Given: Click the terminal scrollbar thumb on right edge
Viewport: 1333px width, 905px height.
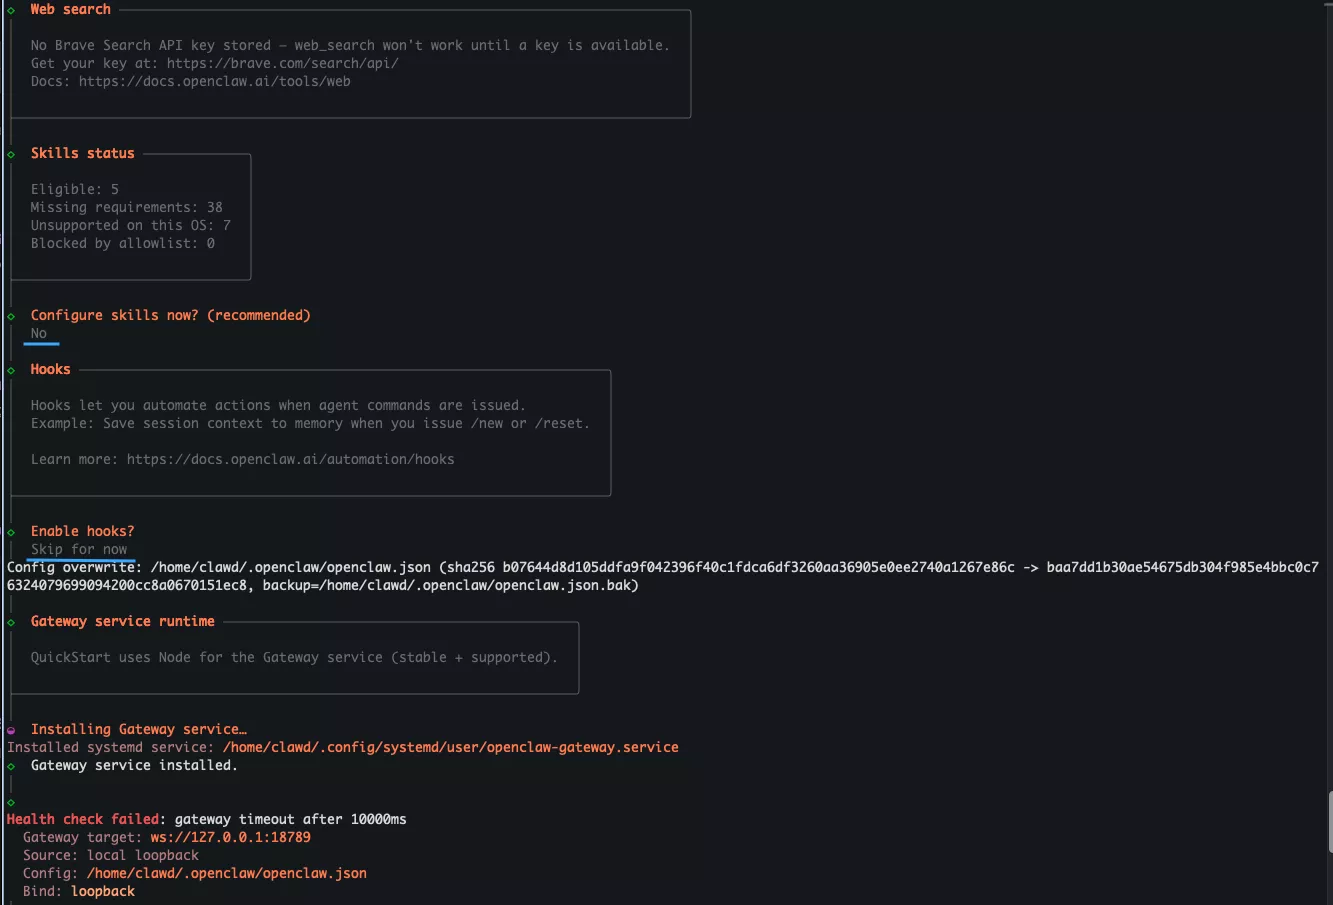Looking at the screenshot, I should pyautogui.click(x=1328, y=822).
